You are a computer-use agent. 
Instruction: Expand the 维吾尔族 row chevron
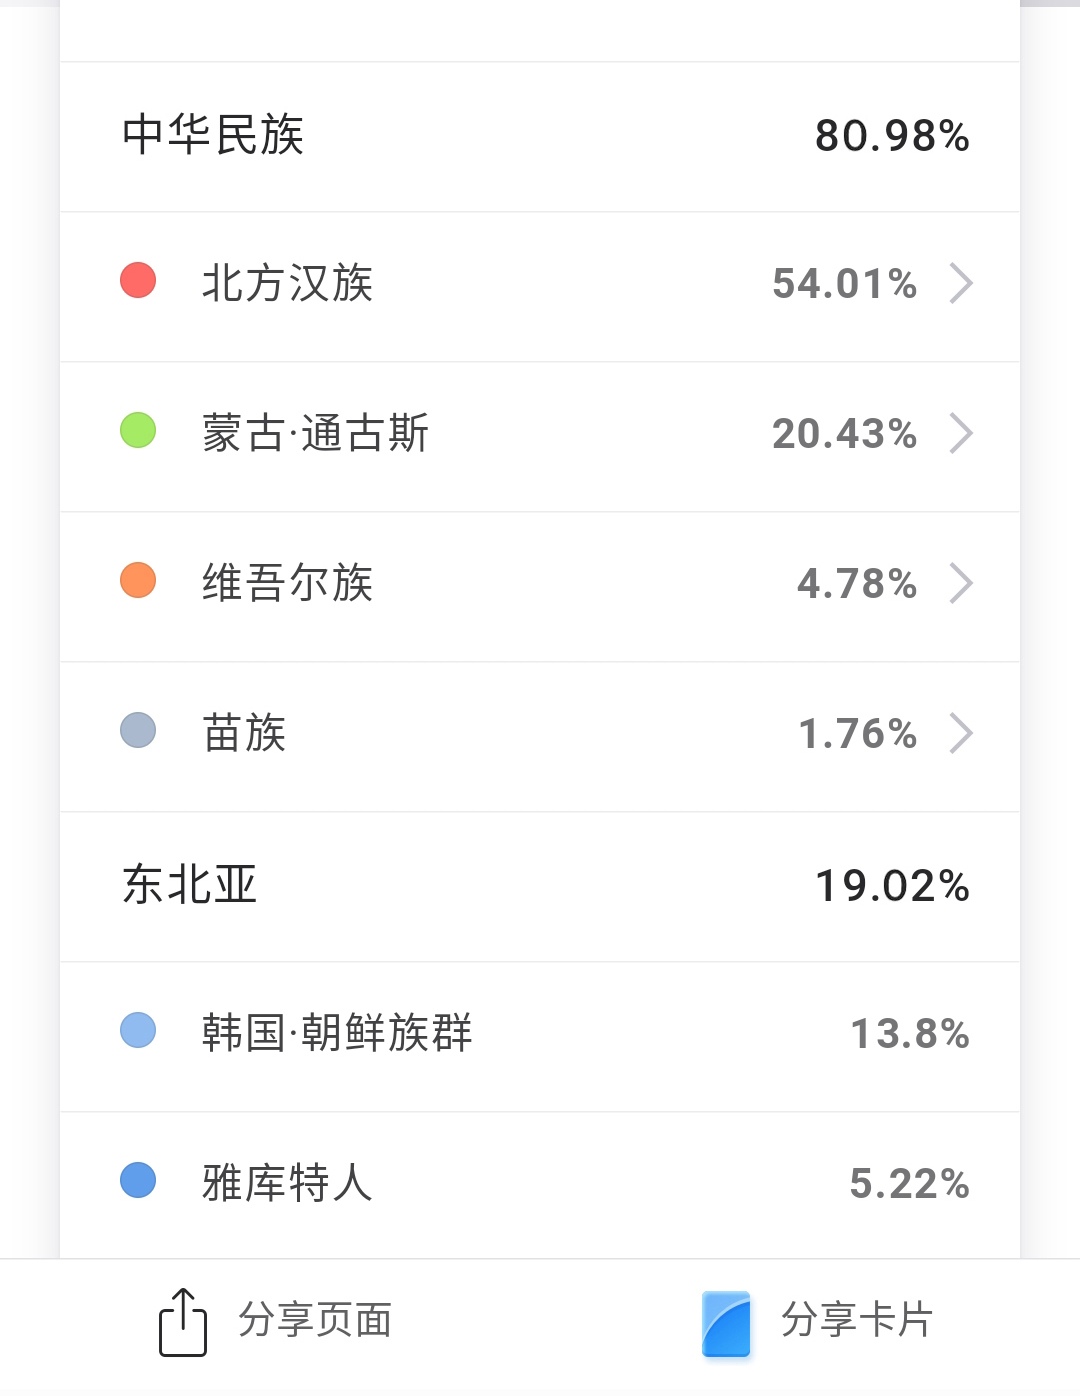pos(961,584)
